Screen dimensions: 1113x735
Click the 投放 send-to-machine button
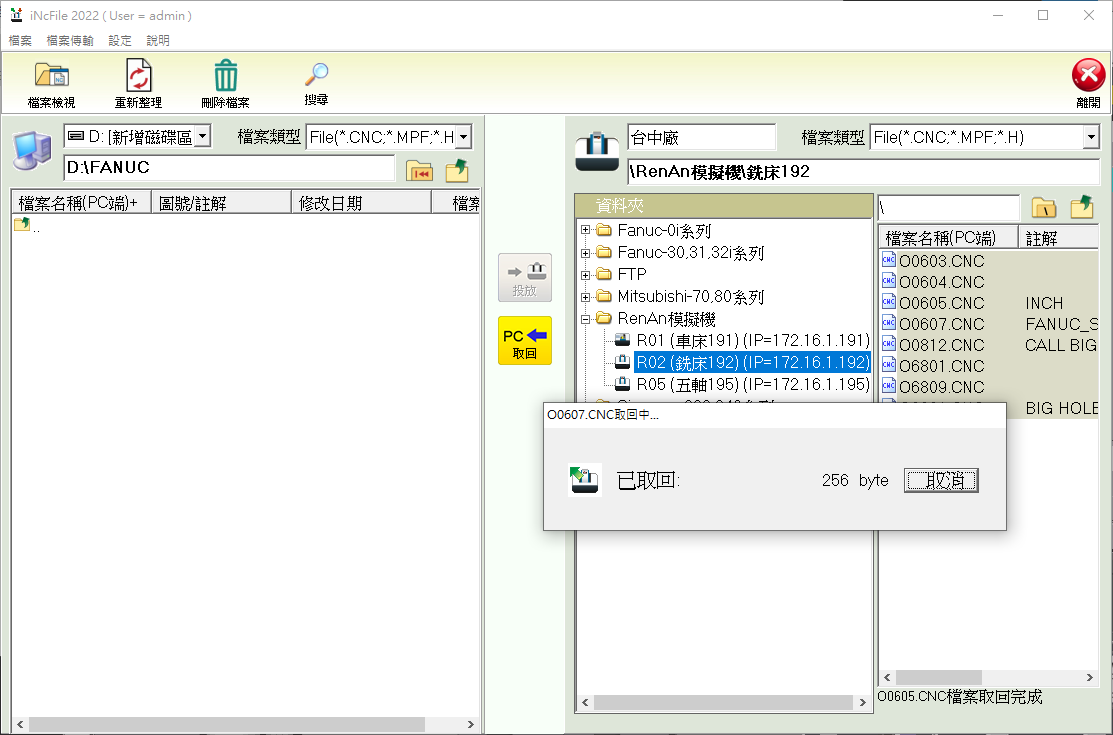pos(525,278)
